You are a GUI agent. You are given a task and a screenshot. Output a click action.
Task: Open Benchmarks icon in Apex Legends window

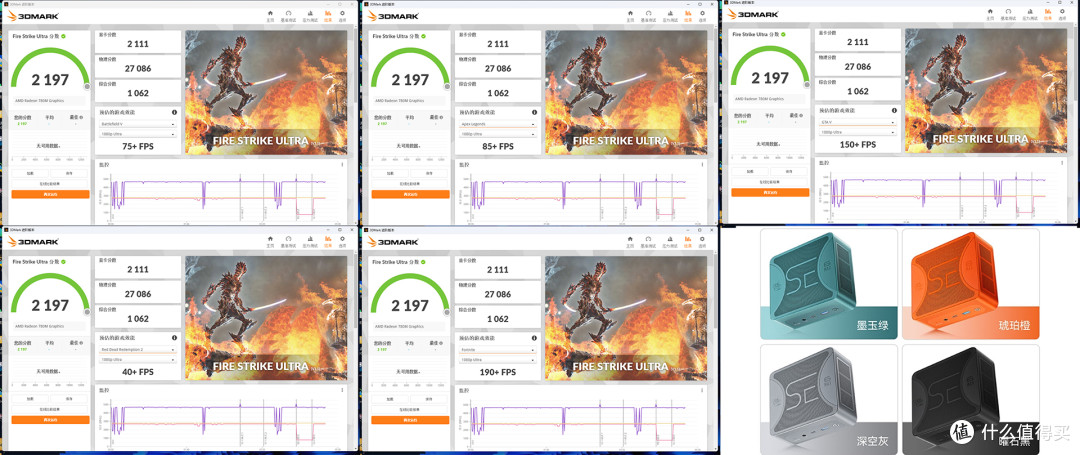pos(650,15)
